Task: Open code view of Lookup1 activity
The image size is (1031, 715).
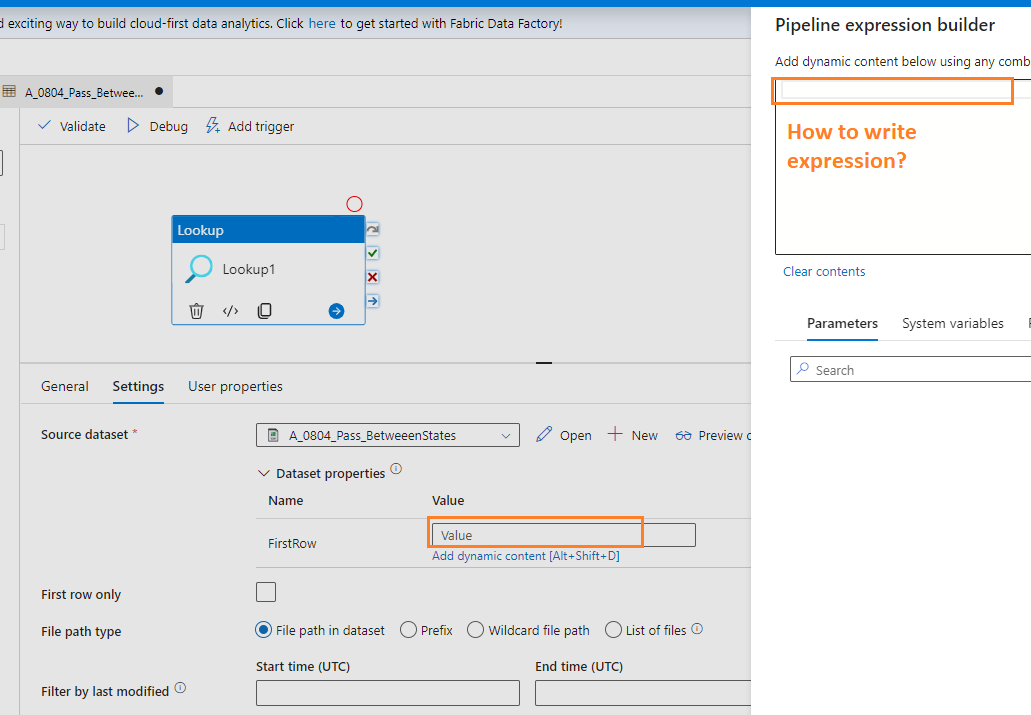Action: tap(230, 310)
